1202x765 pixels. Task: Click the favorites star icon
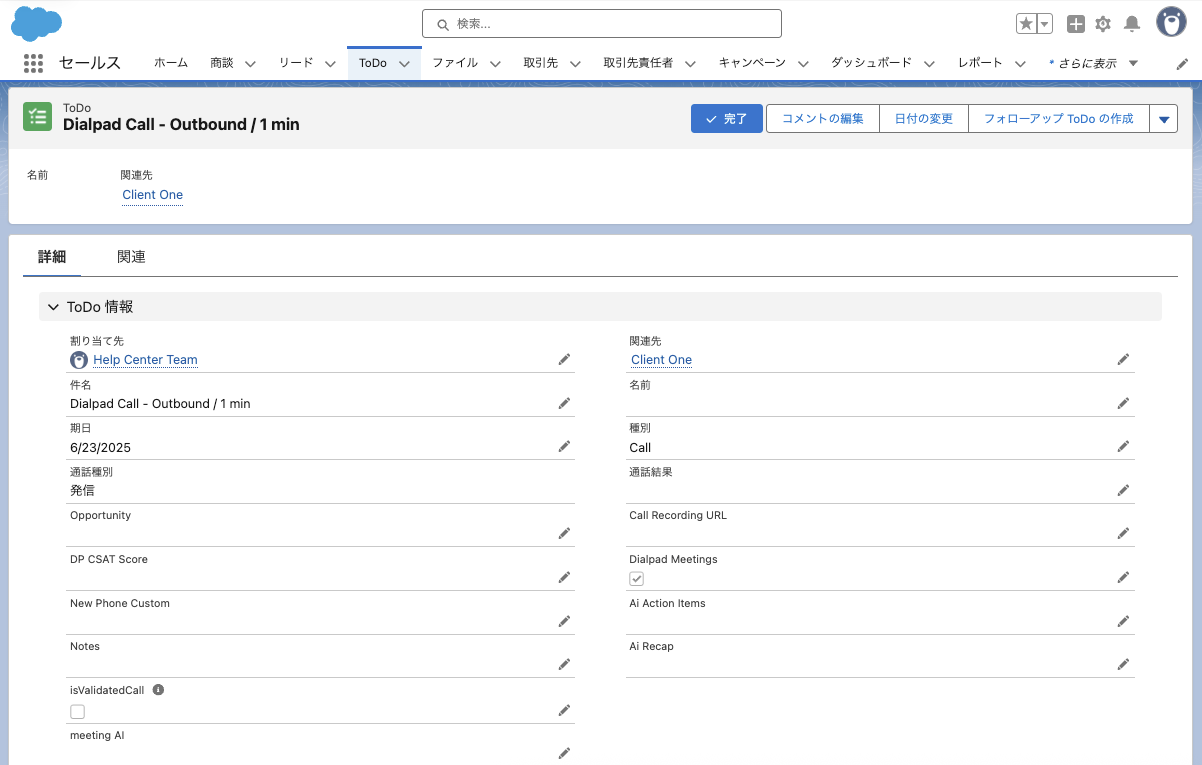click(x=1026, y=24)
